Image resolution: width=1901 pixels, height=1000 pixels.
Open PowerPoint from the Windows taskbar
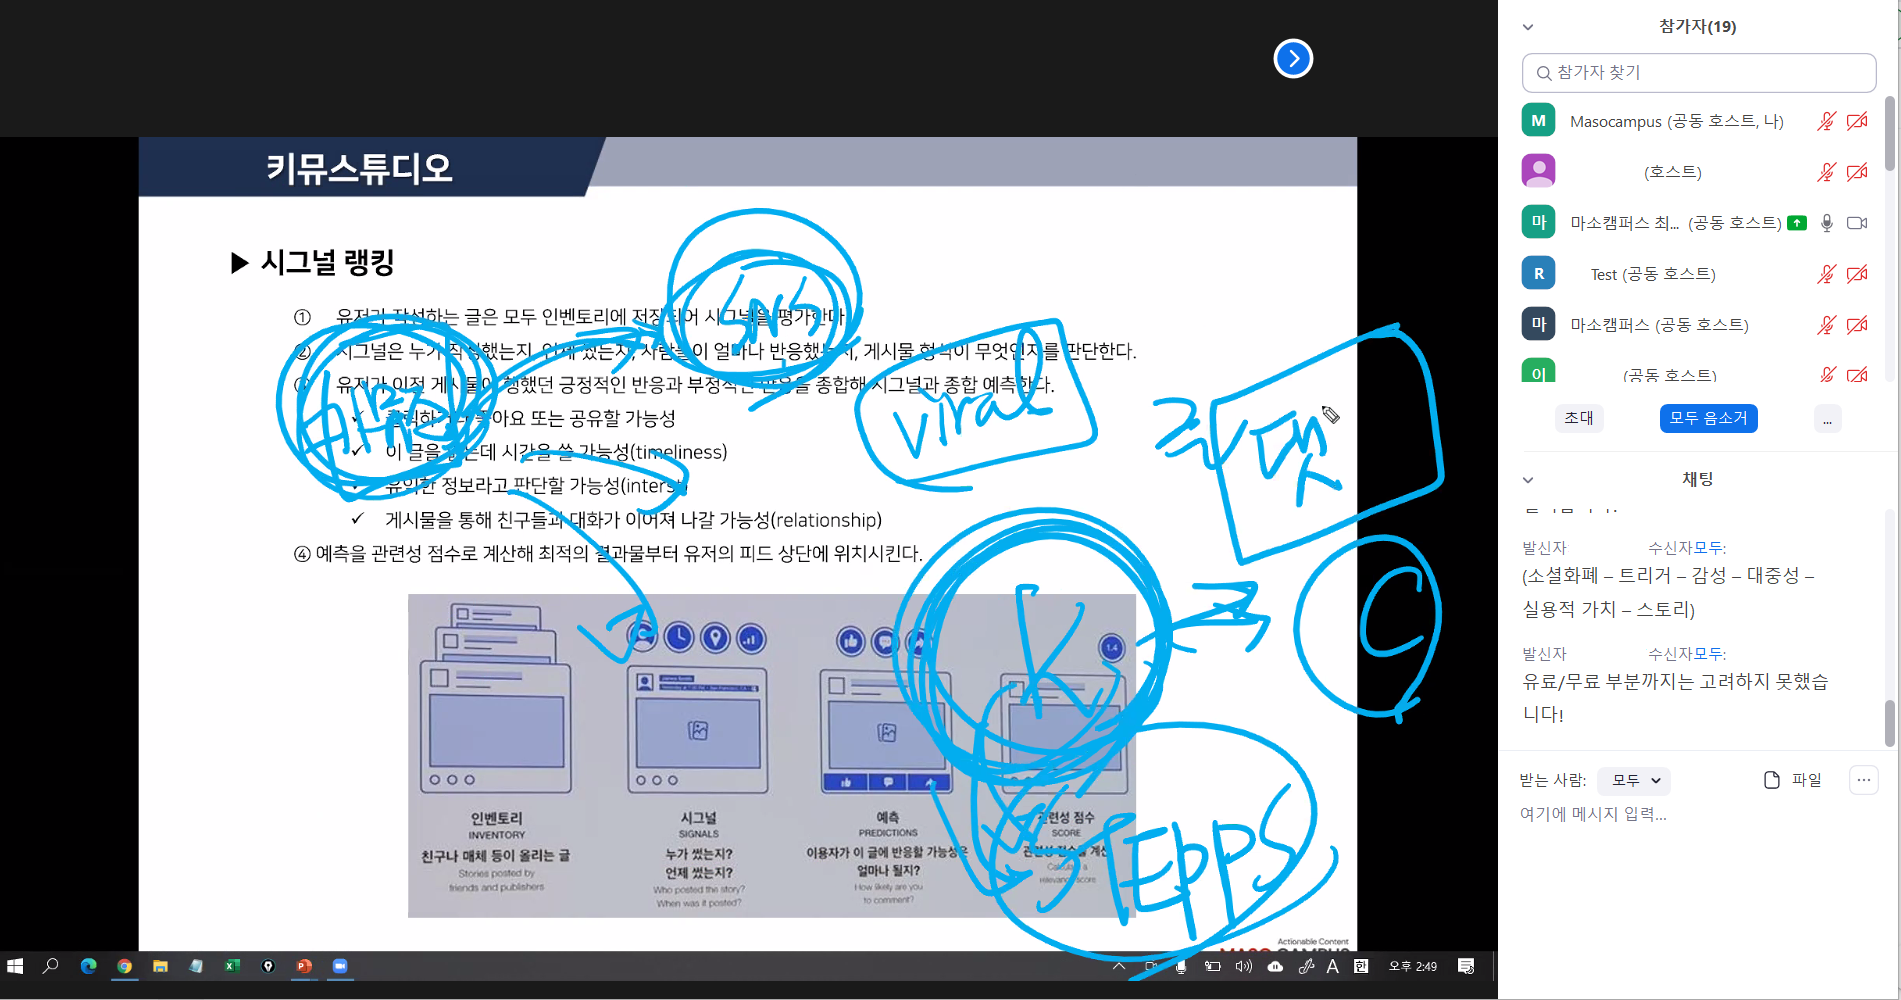coord(304,966)
